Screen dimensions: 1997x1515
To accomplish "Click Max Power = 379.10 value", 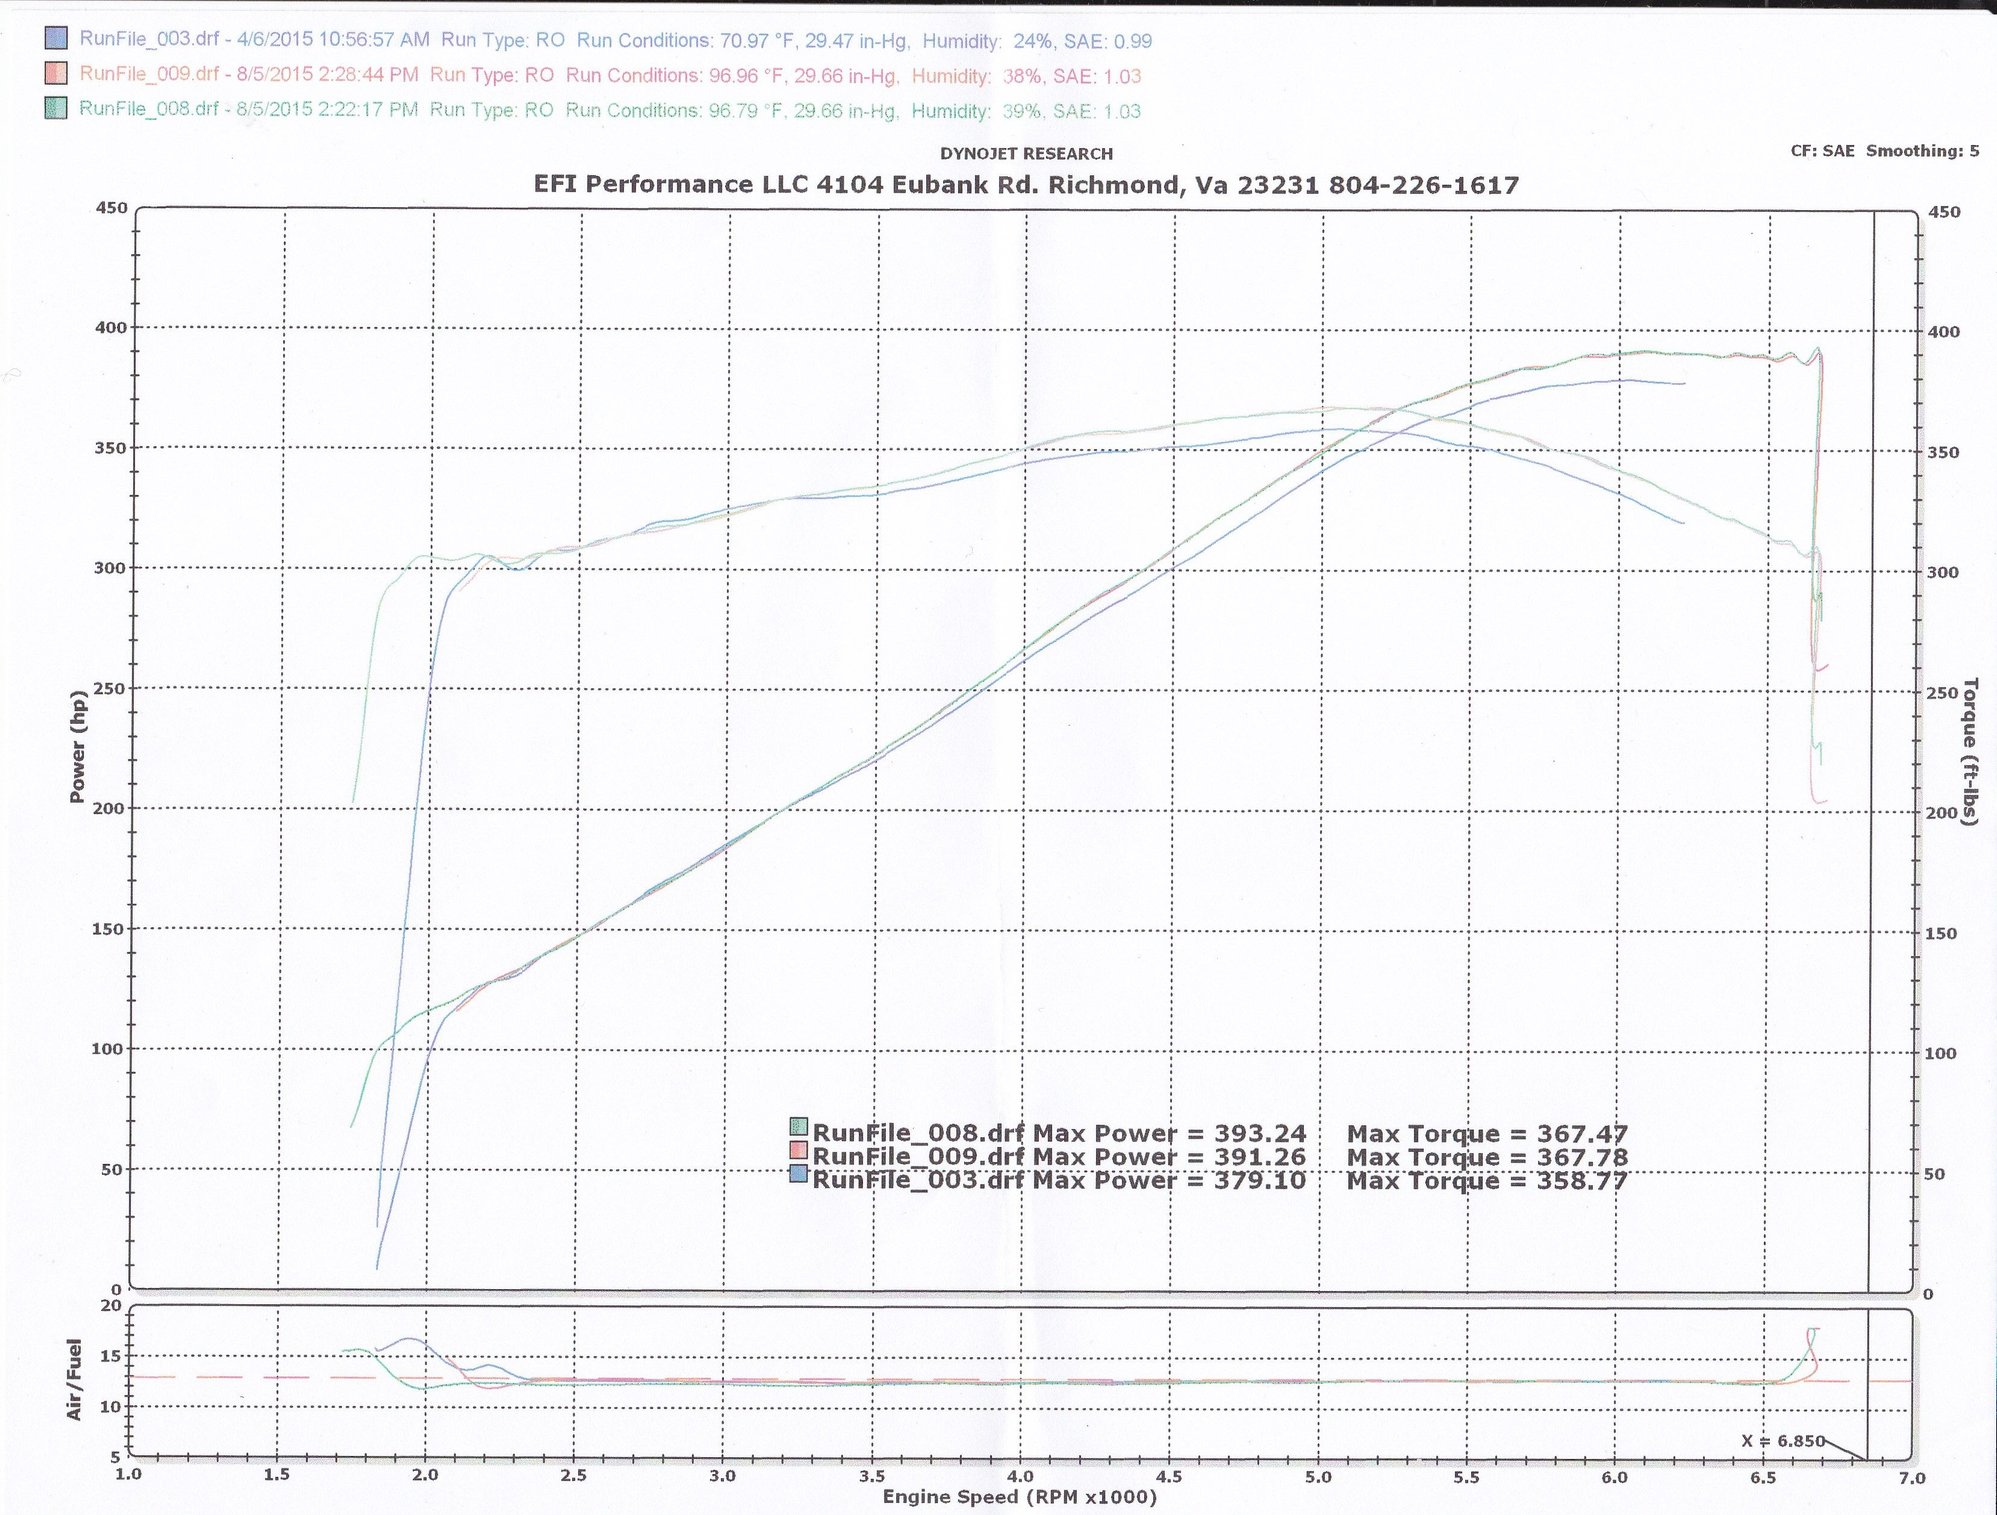I will [1169, 1181].
